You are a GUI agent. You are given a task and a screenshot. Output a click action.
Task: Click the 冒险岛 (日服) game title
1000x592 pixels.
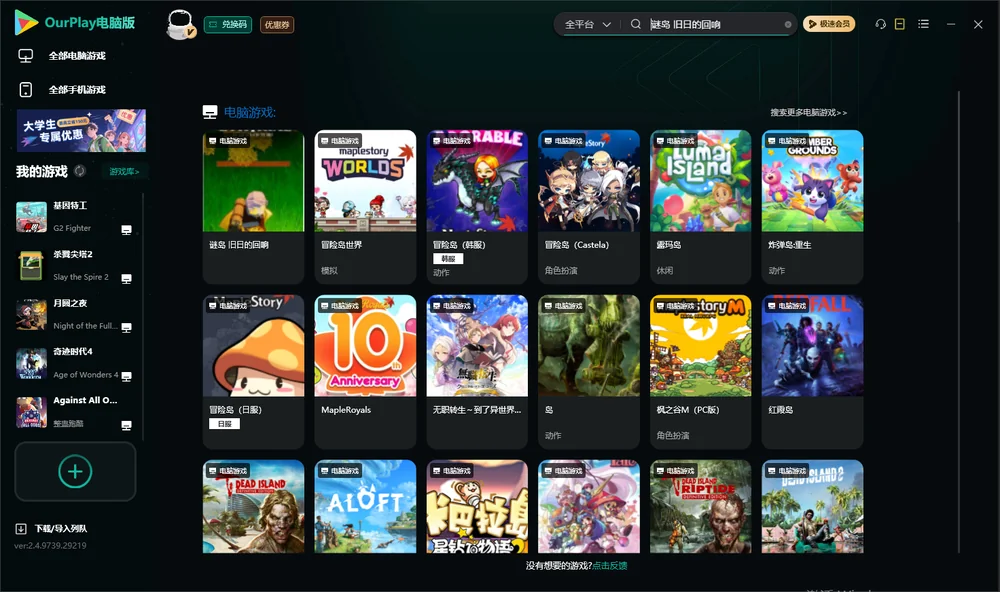[x=235, y=410]
